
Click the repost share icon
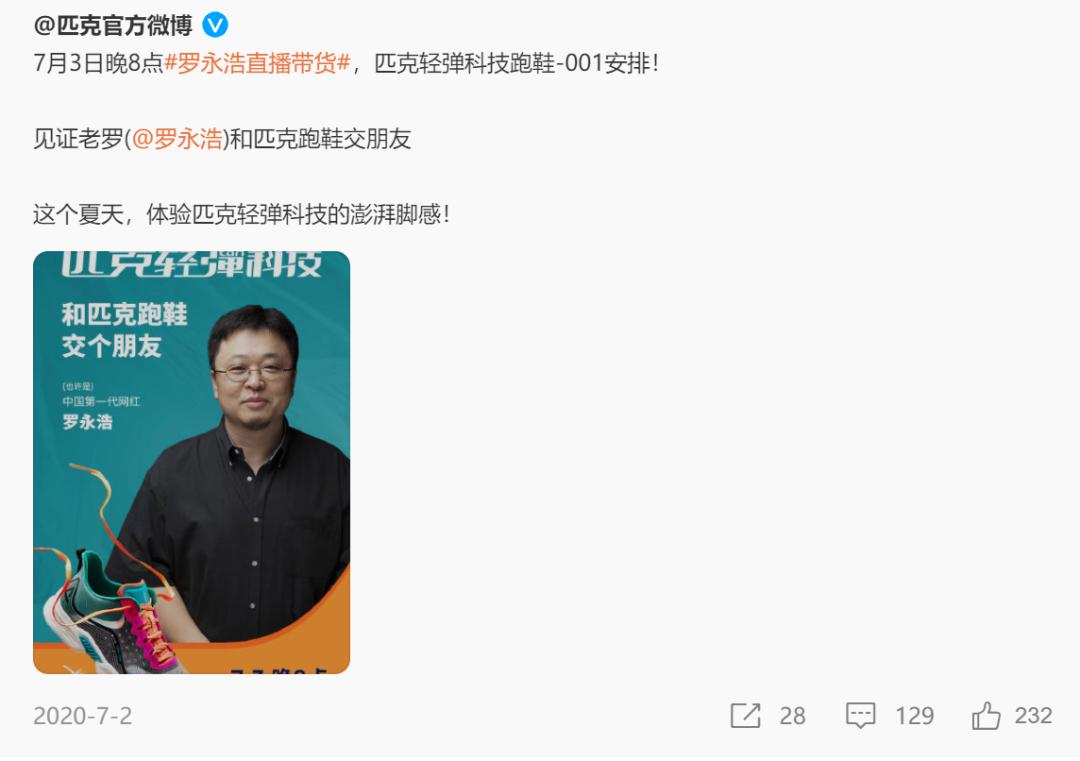[745, 716]
